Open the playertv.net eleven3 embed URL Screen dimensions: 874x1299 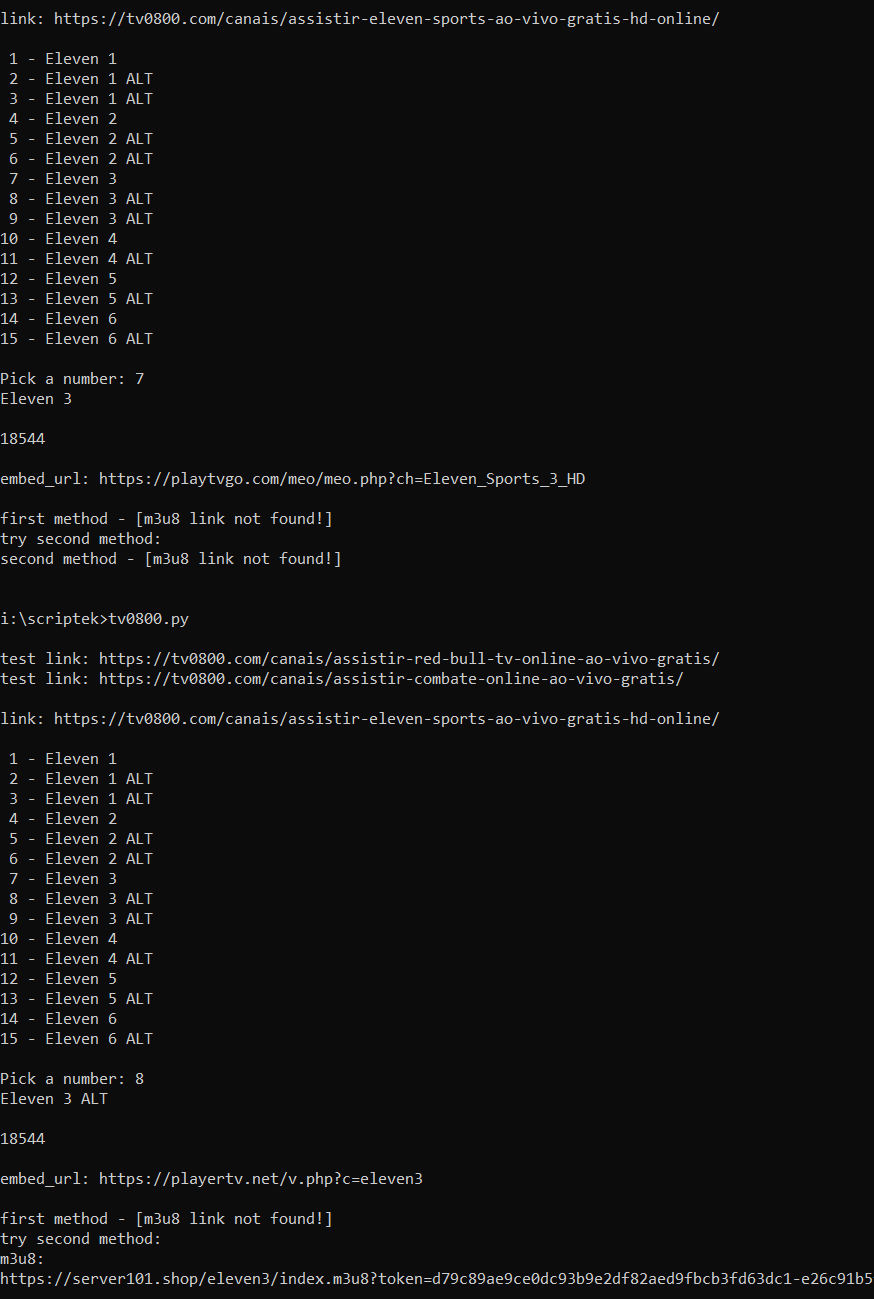[x=260, y=1179]
